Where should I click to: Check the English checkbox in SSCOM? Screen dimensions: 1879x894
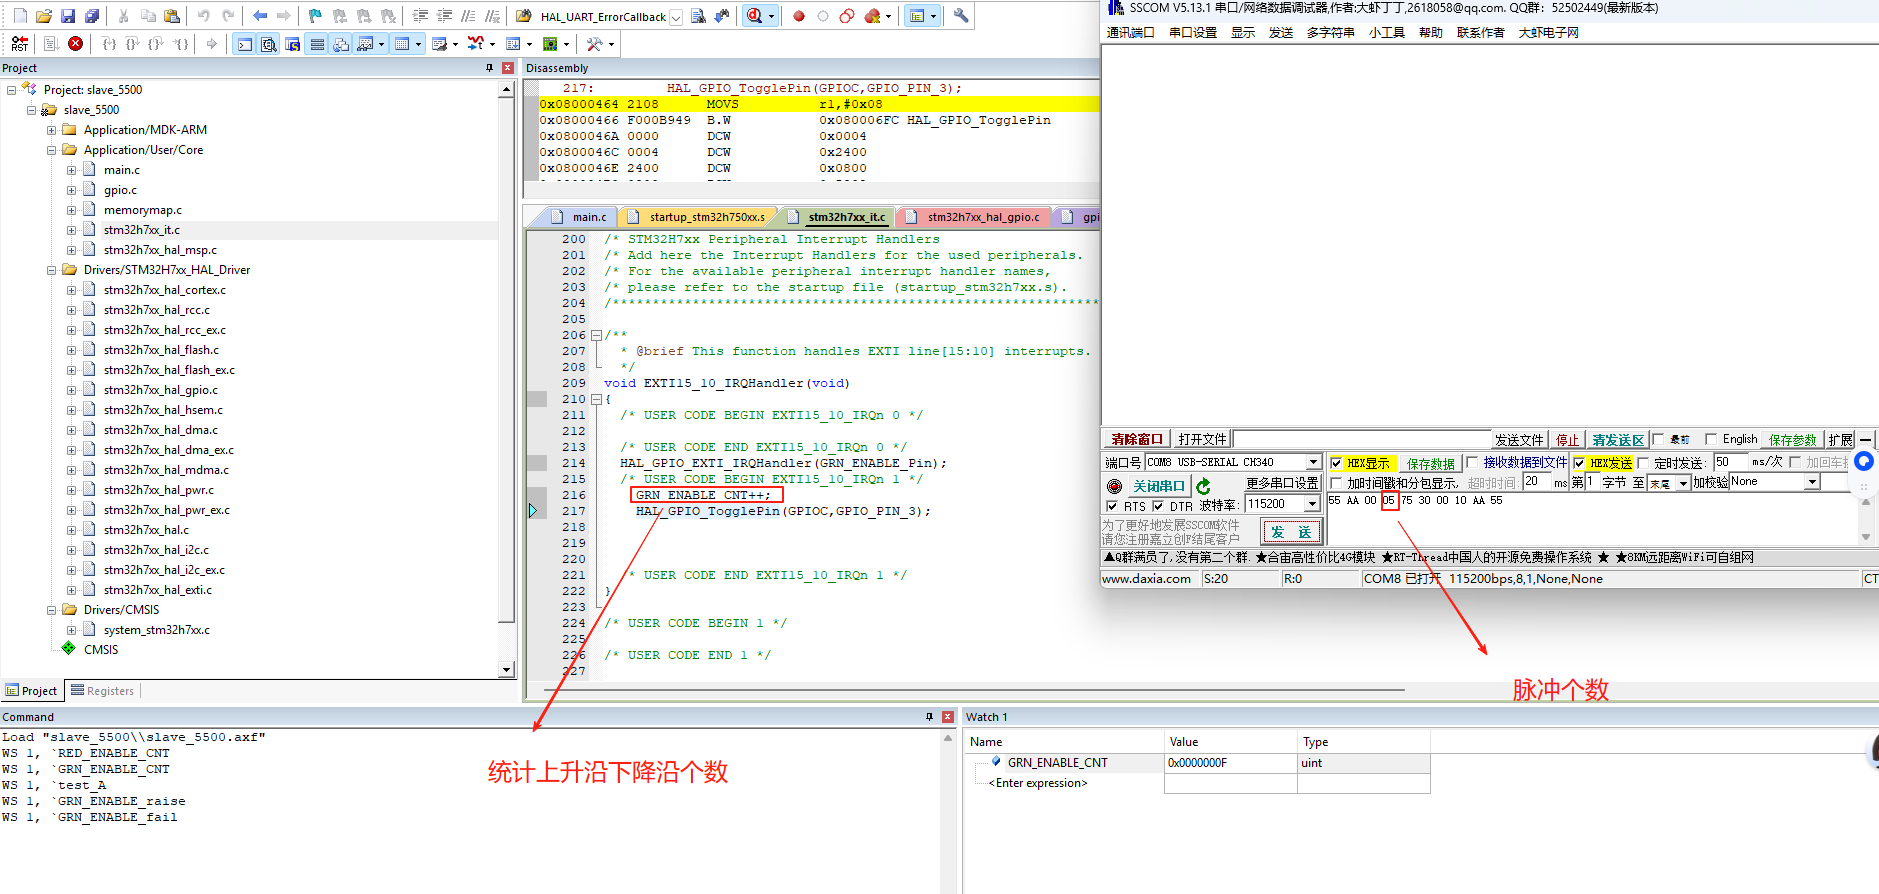tap(1711, 439)
